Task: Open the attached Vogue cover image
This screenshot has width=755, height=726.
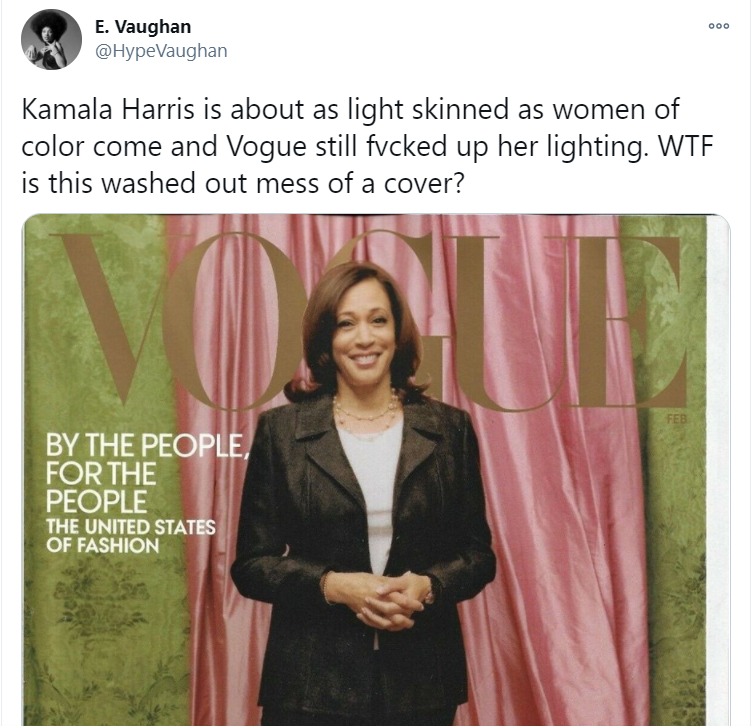Action: (x=376, y=470)
